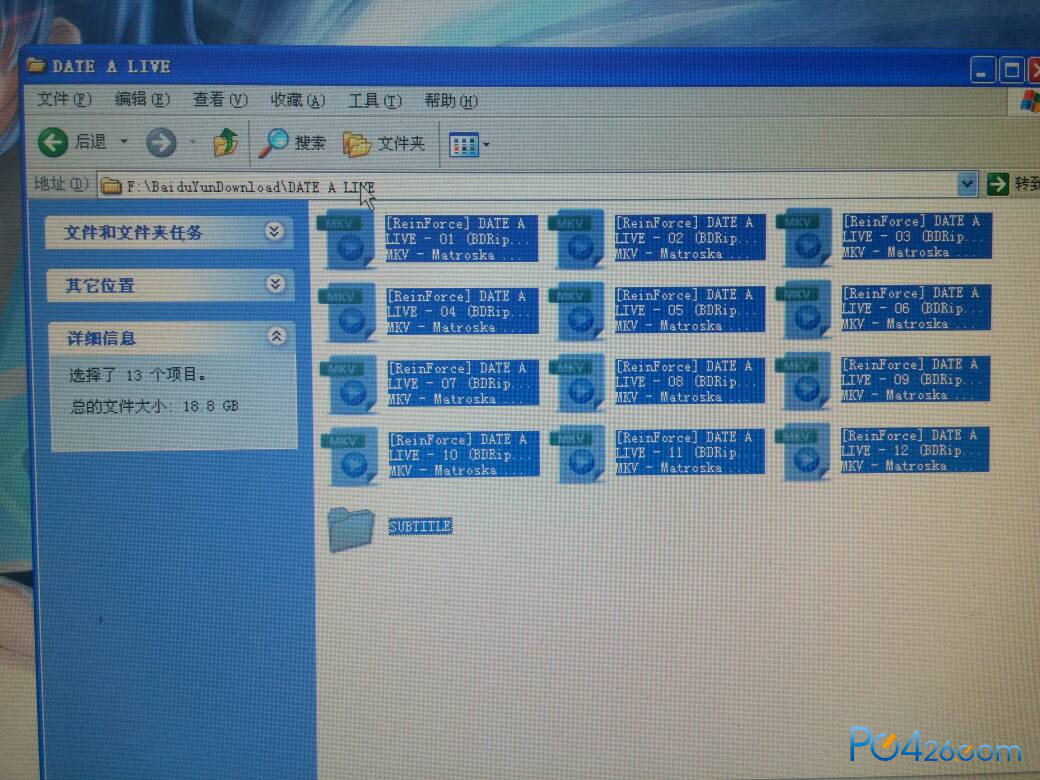Click the SUBTITLE folder name
The height and width of the screenshot is (780, 1040).
point(421,527)
